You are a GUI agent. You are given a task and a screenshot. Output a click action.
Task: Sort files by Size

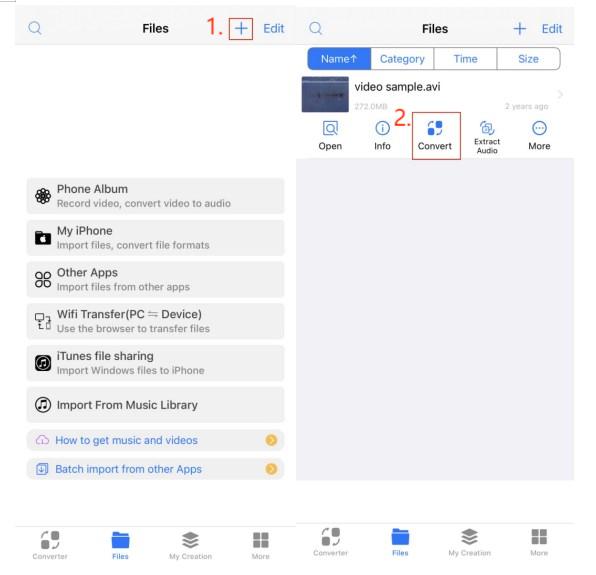coord(528,59)
